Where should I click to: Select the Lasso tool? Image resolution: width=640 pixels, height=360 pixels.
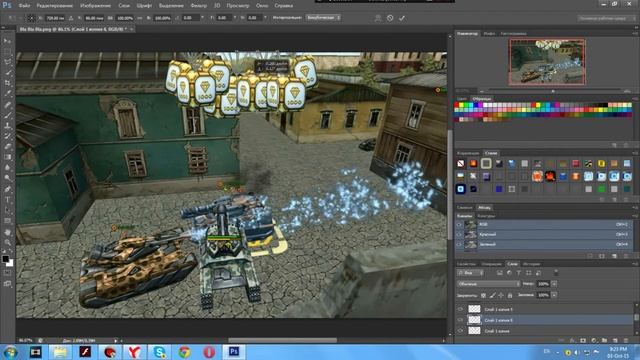pyautogui.click(x=7, y=62)
